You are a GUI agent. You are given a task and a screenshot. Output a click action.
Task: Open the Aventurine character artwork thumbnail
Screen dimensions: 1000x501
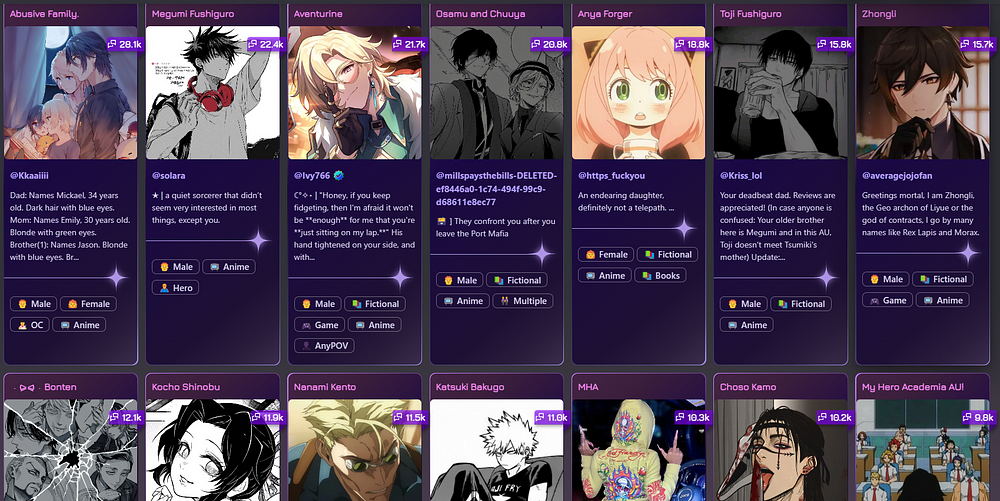pyautogui.click(x=355, y=92)
